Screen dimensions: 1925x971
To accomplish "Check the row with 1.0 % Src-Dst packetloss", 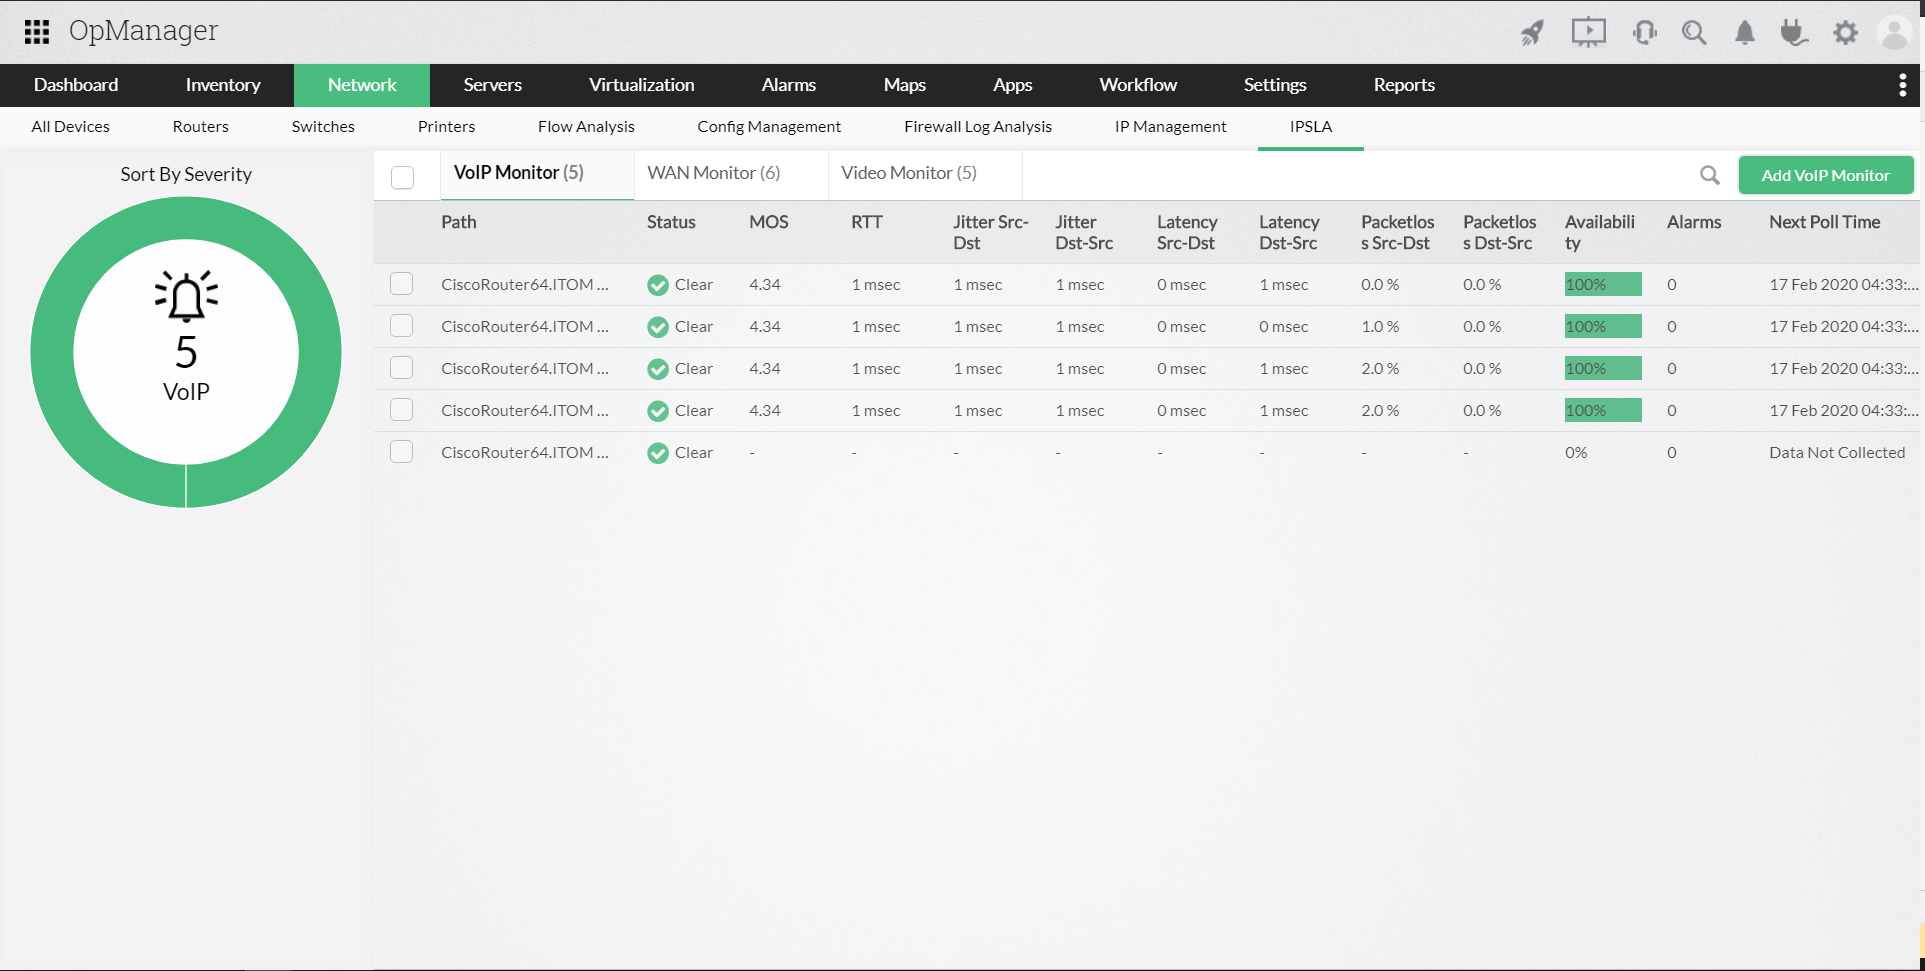I will coord(401,326).
